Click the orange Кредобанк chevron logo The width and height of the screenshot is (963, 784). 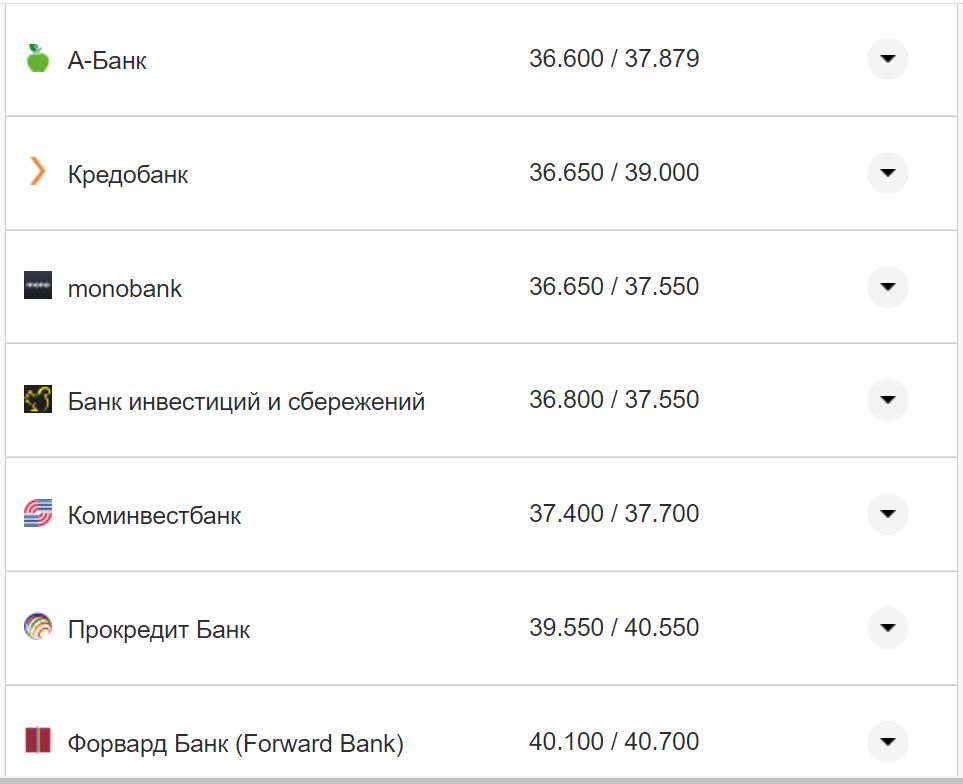[38, 172]
